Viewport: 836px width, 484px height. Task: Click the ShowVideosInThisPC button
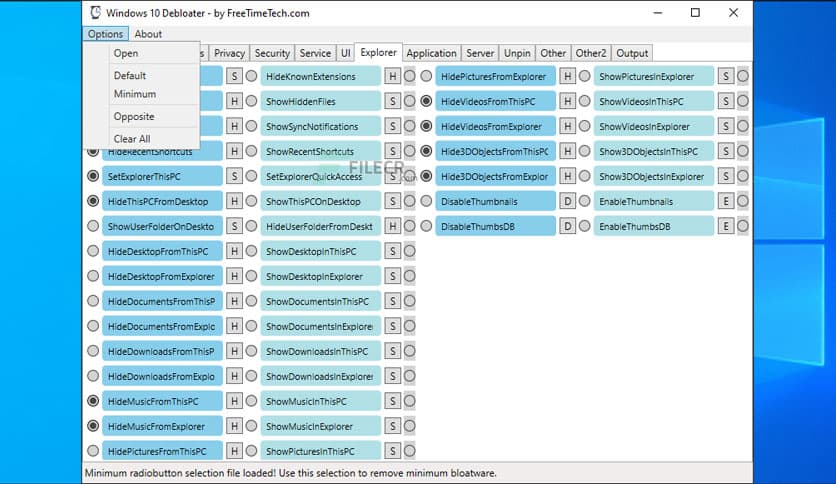654,101
